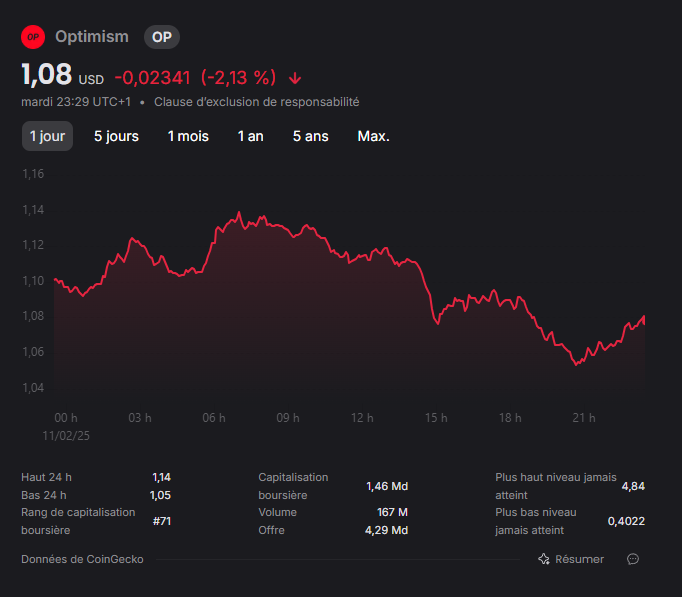
Task: Click the 1,08 USD current price
Action: coord(63,75)
